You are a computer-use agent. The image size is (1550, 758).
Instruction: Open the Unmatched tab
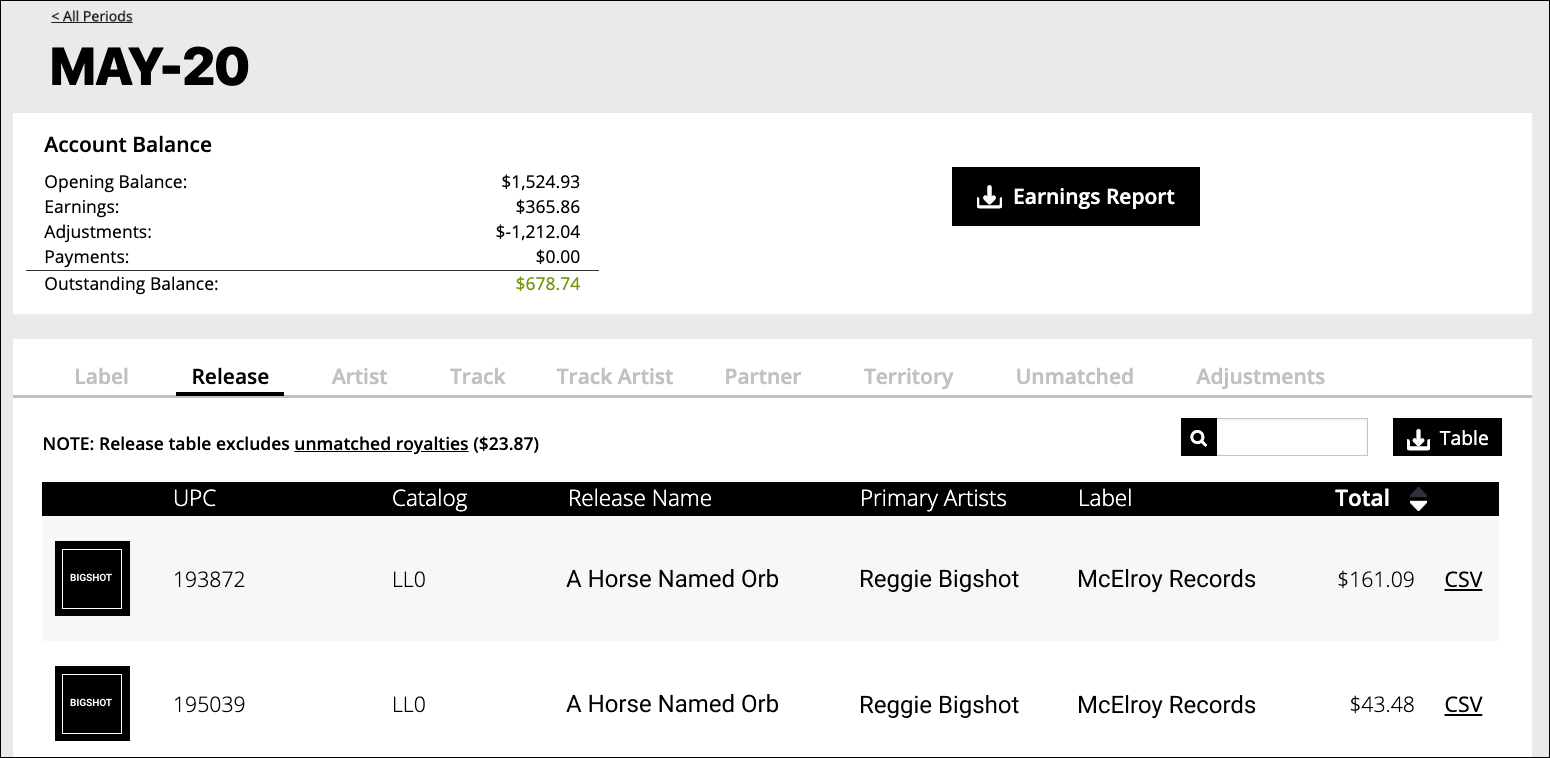pyautogui.click(x=1074, y=377)
